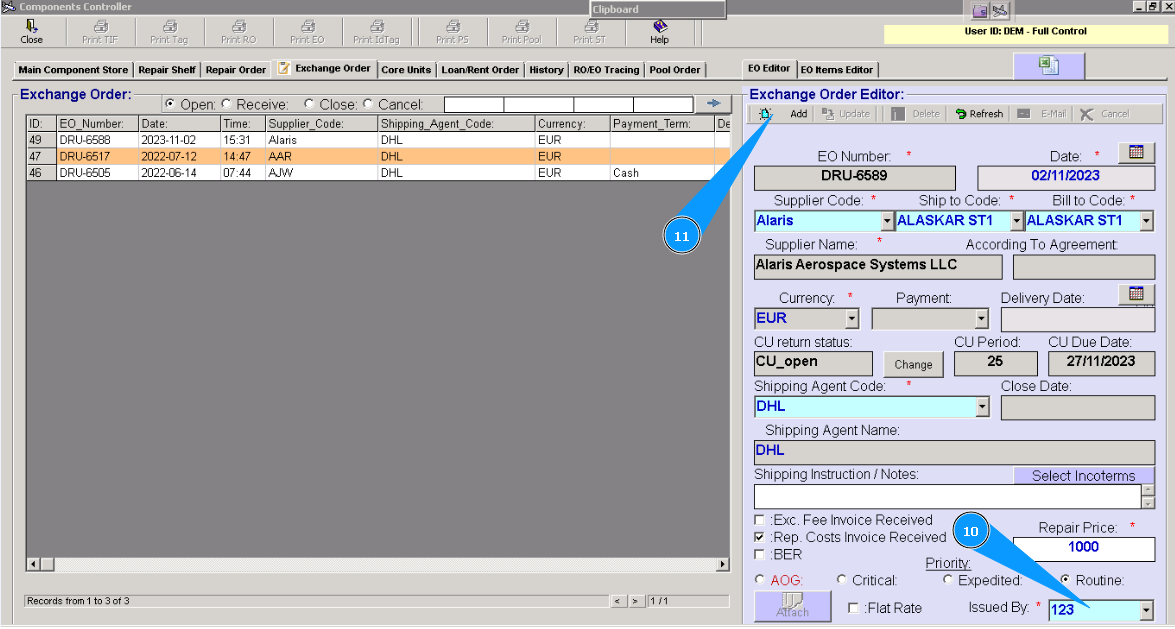The height and width of the screenshot is (629, 1175).
Task: Click the blue arrow search button
Action: coord(713,103)
